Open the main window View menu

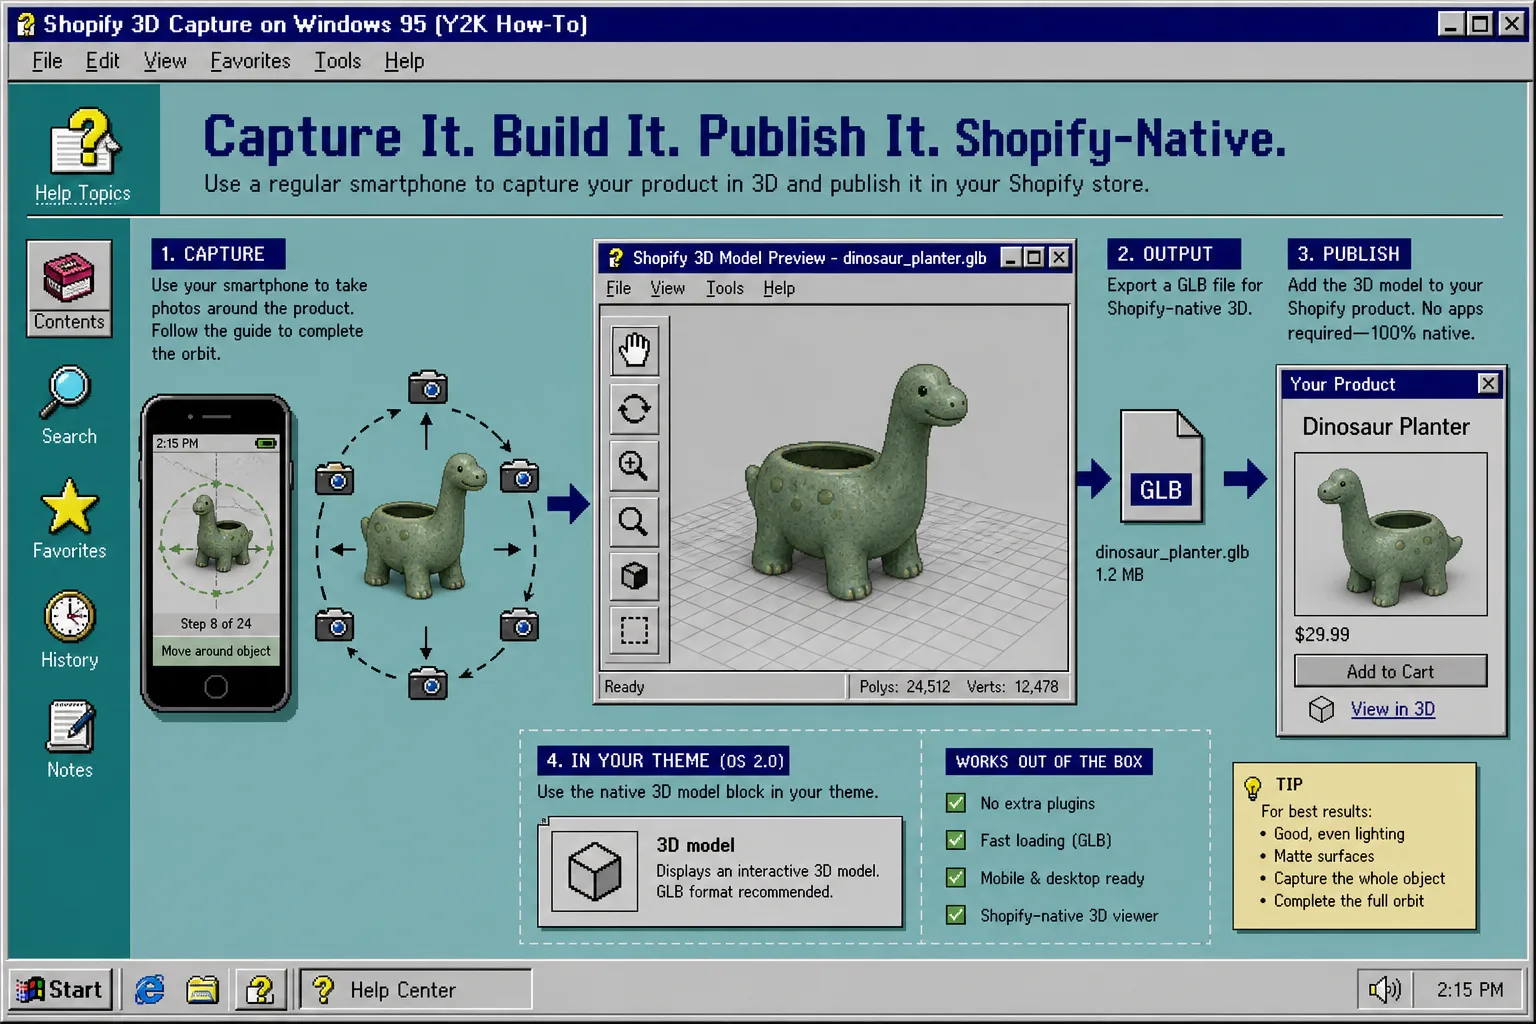tap(165, 61)
